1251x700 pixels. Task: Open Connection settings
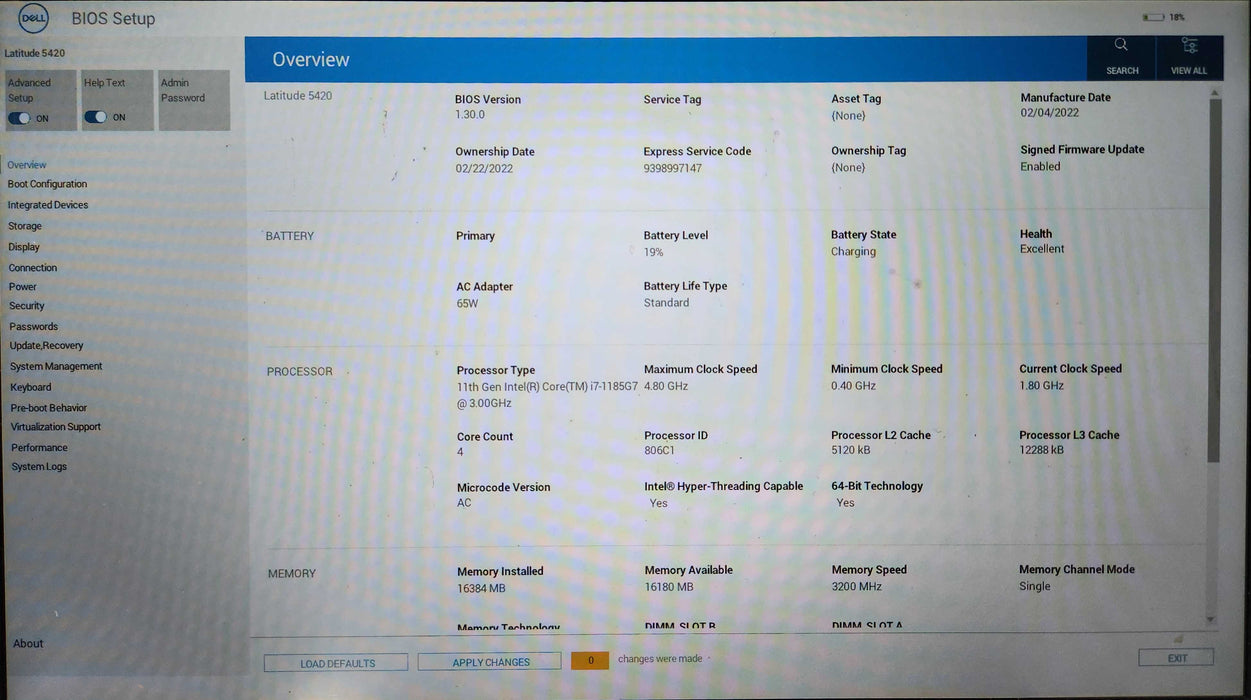[x=33, y=268]
